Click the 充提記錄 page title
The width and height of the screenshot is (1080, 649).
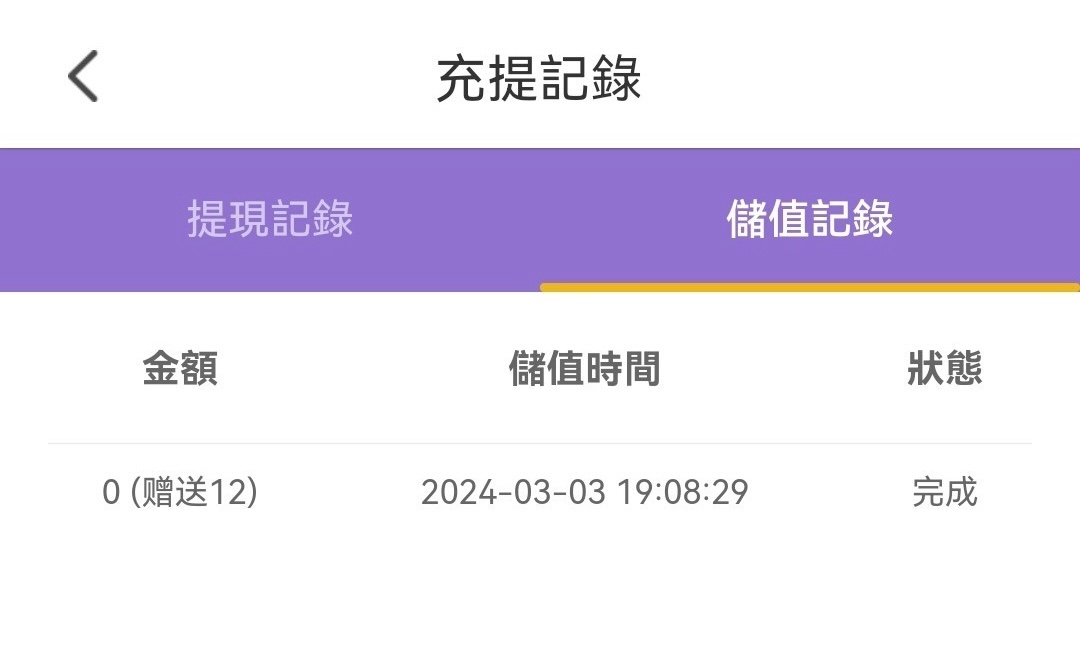point(539,78)
